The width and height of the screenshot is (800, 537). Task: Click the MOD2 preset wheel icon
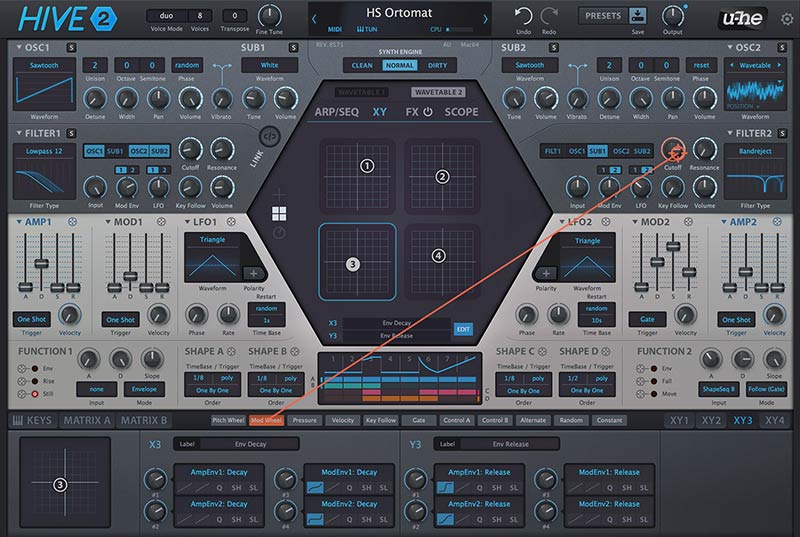(688, 222)
